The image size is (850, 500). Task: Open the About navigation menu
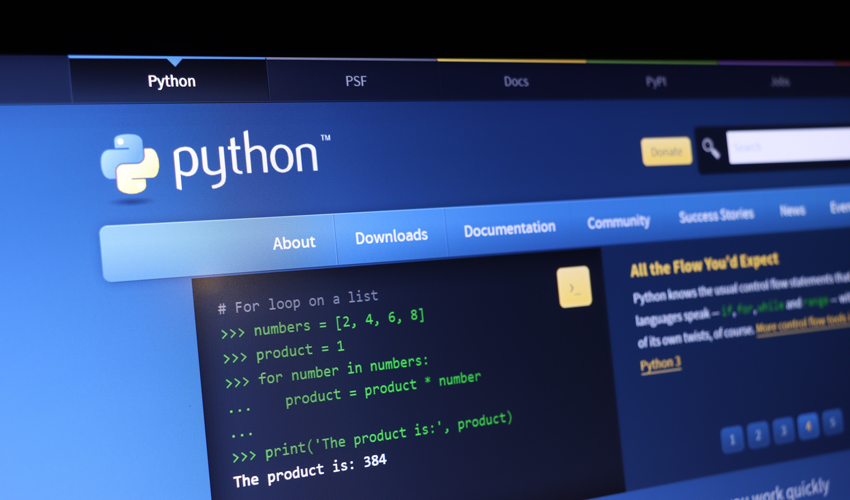pyautogui.click(x=293, y=242)
